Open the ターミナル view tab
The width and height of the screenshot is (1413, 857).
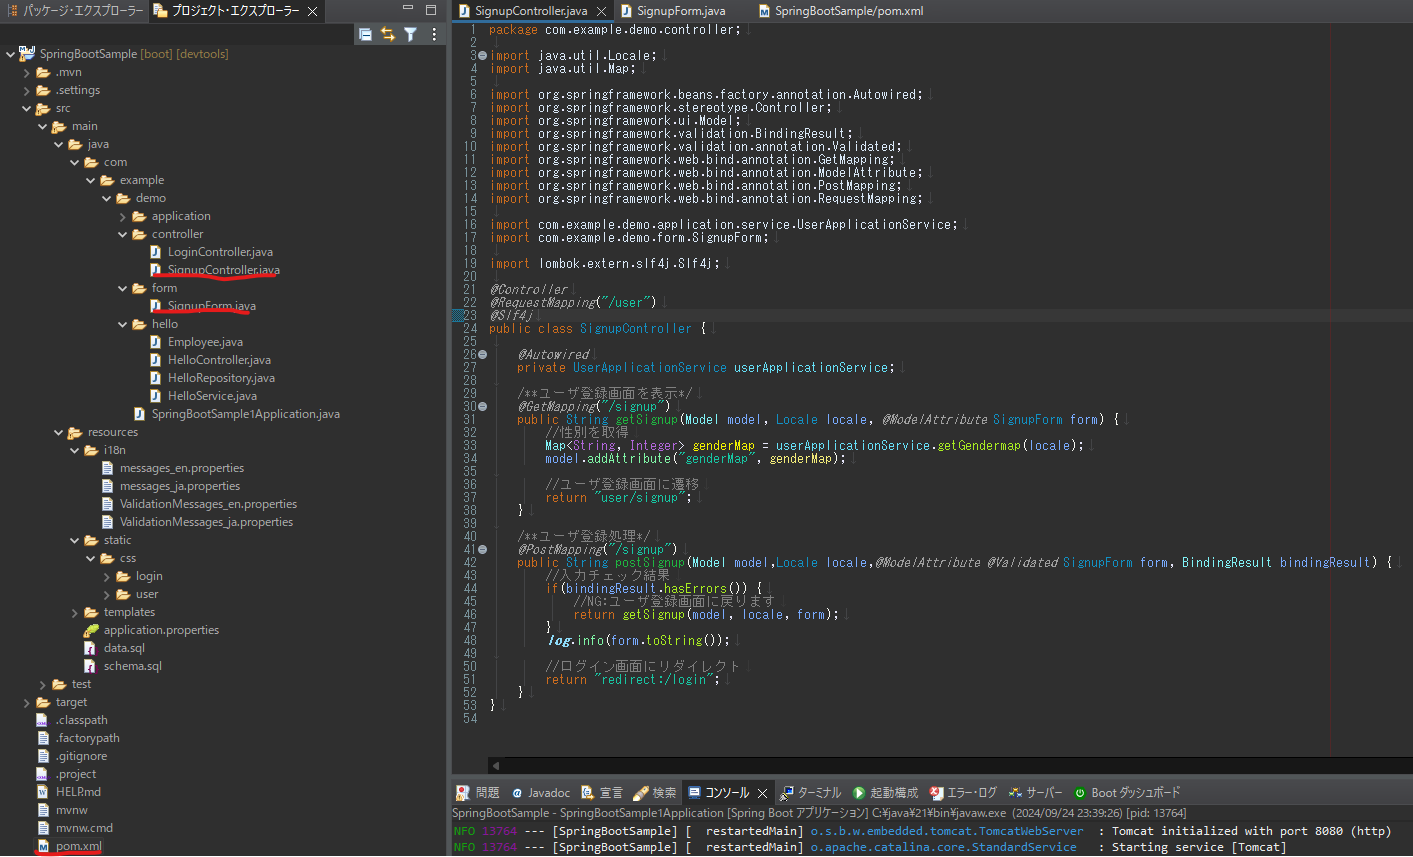pos(818,793)
